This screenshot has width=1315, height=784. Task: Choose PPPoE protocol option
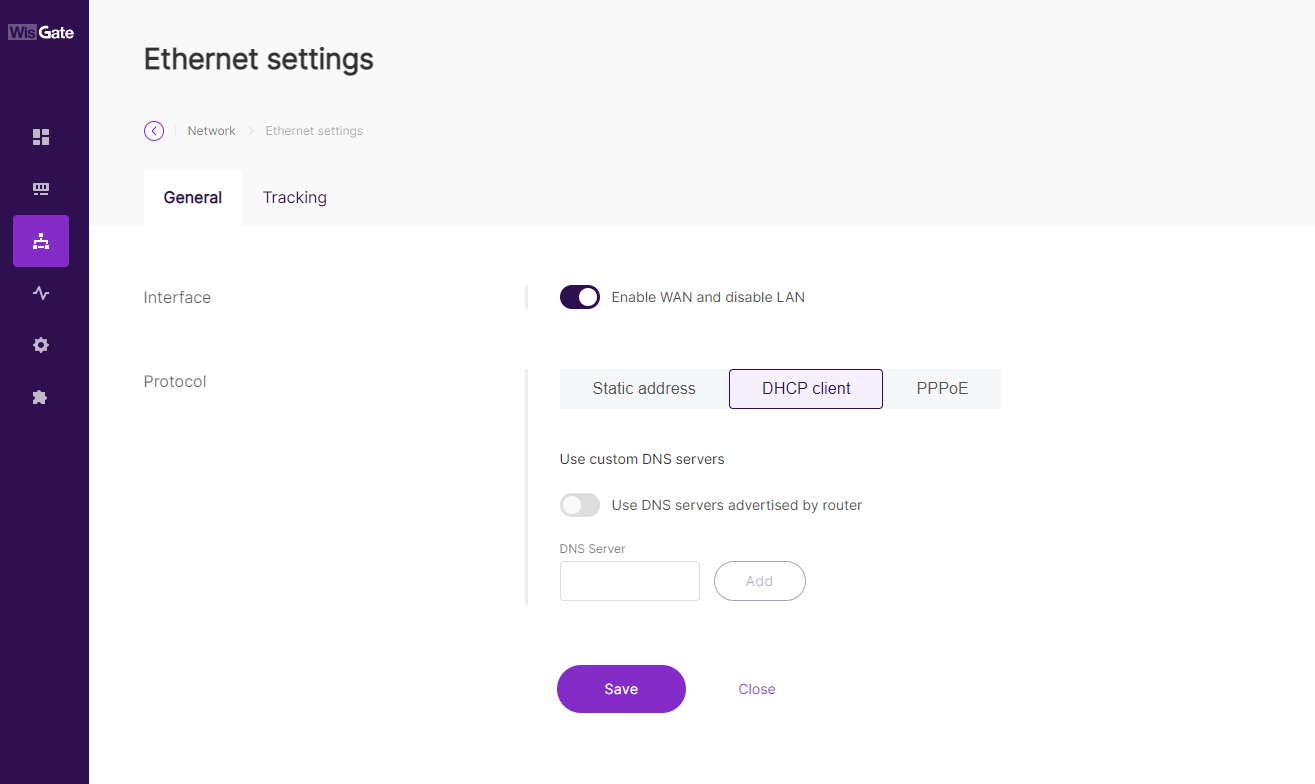click(942, 389)
